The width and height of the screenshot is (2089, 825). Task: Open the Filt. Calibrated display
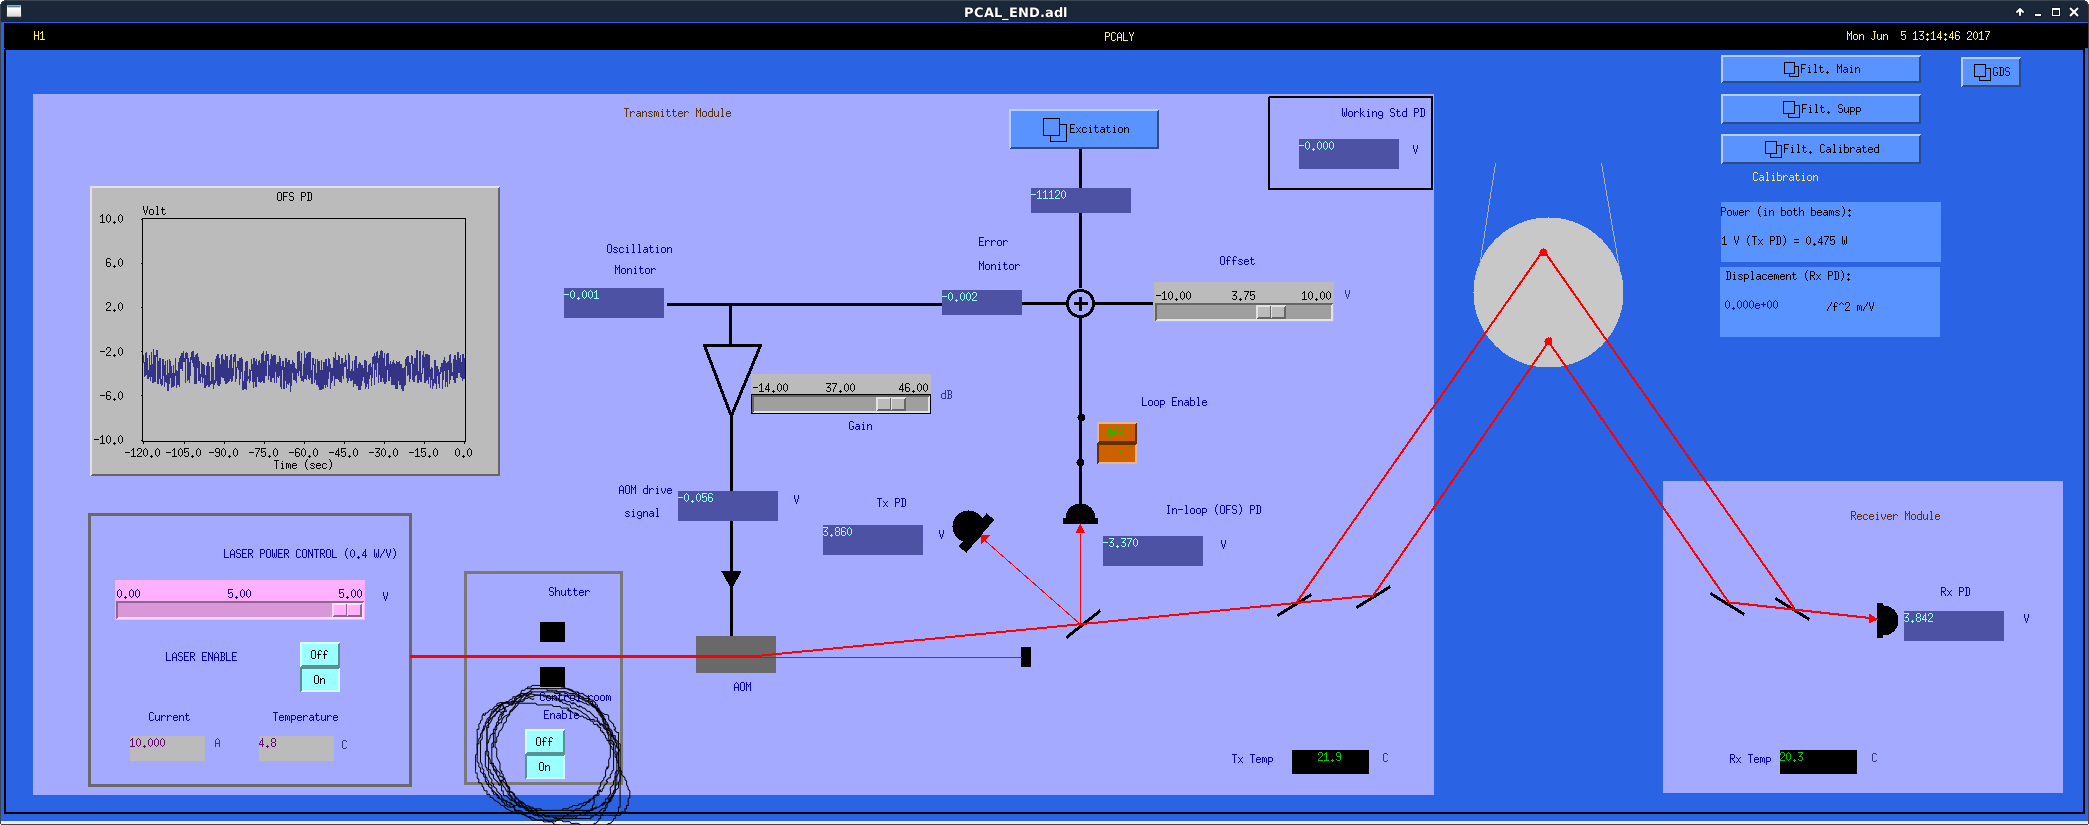click(1820, 149)
